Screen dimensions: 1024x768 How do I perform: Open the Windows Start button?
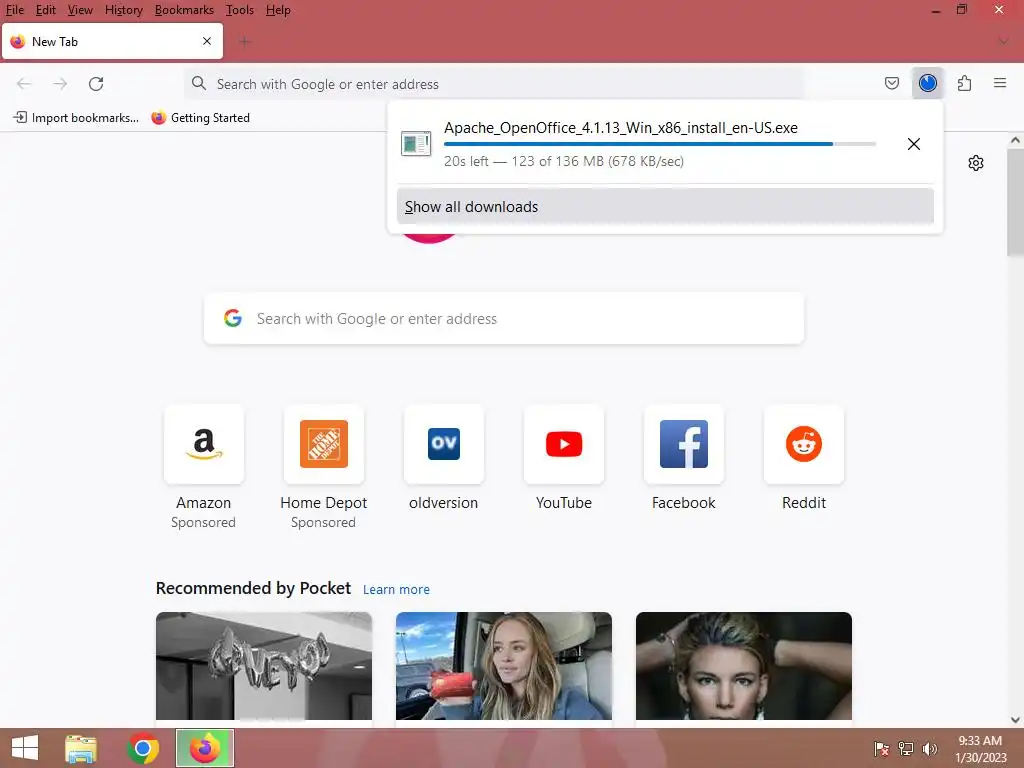(25, 748)
